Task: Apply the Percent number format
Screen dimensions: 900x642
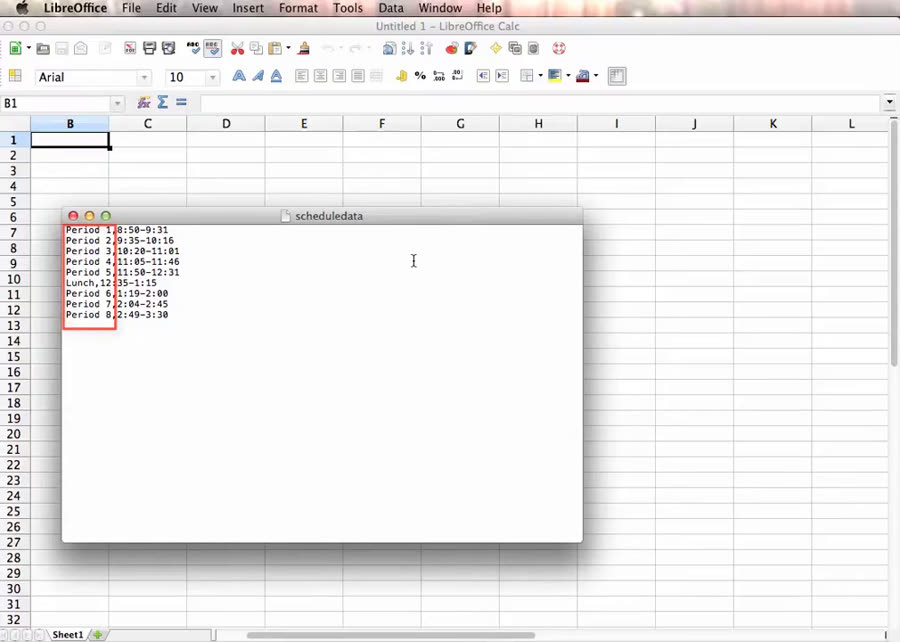Action: coord(420,76)
